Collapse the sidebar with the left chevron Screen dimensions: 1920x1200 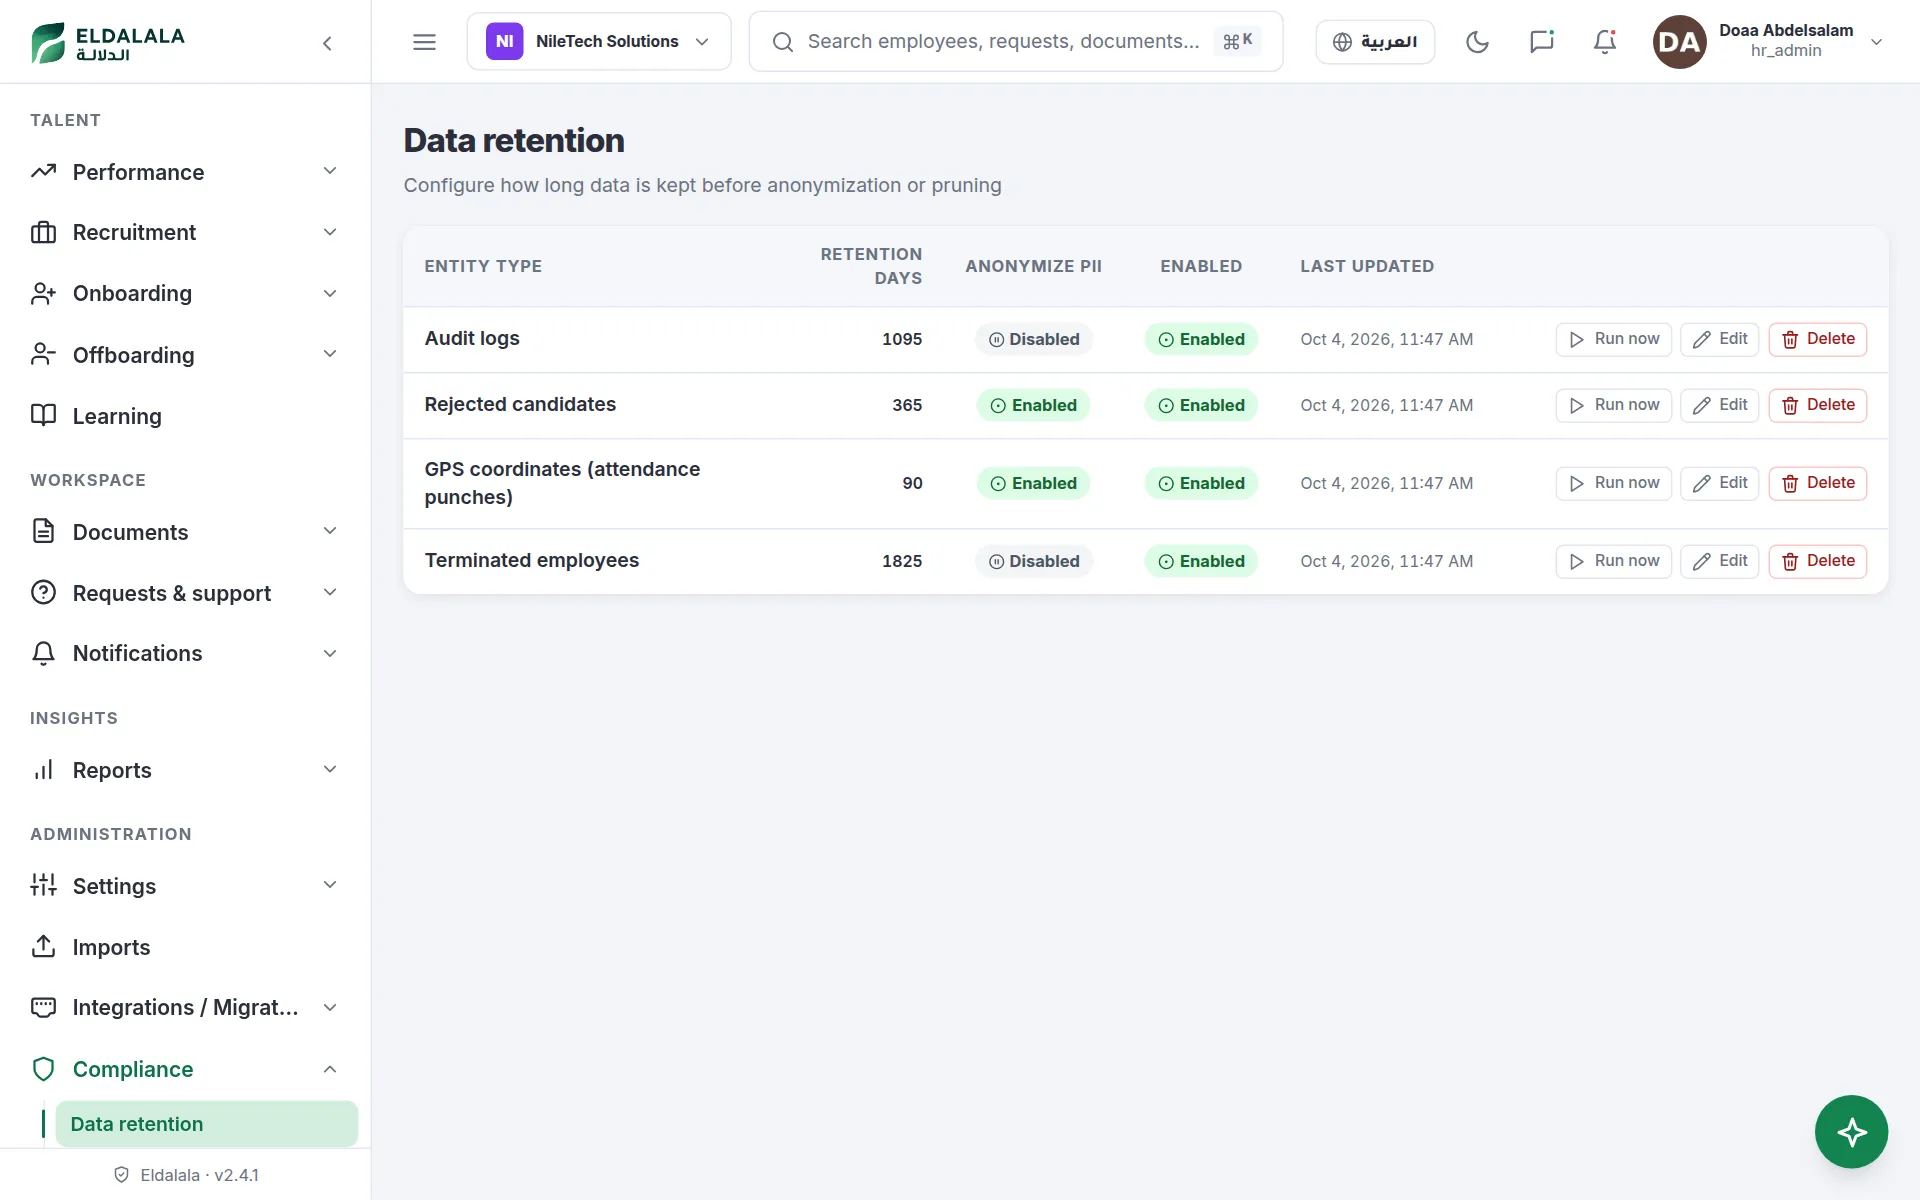(327, 43)
